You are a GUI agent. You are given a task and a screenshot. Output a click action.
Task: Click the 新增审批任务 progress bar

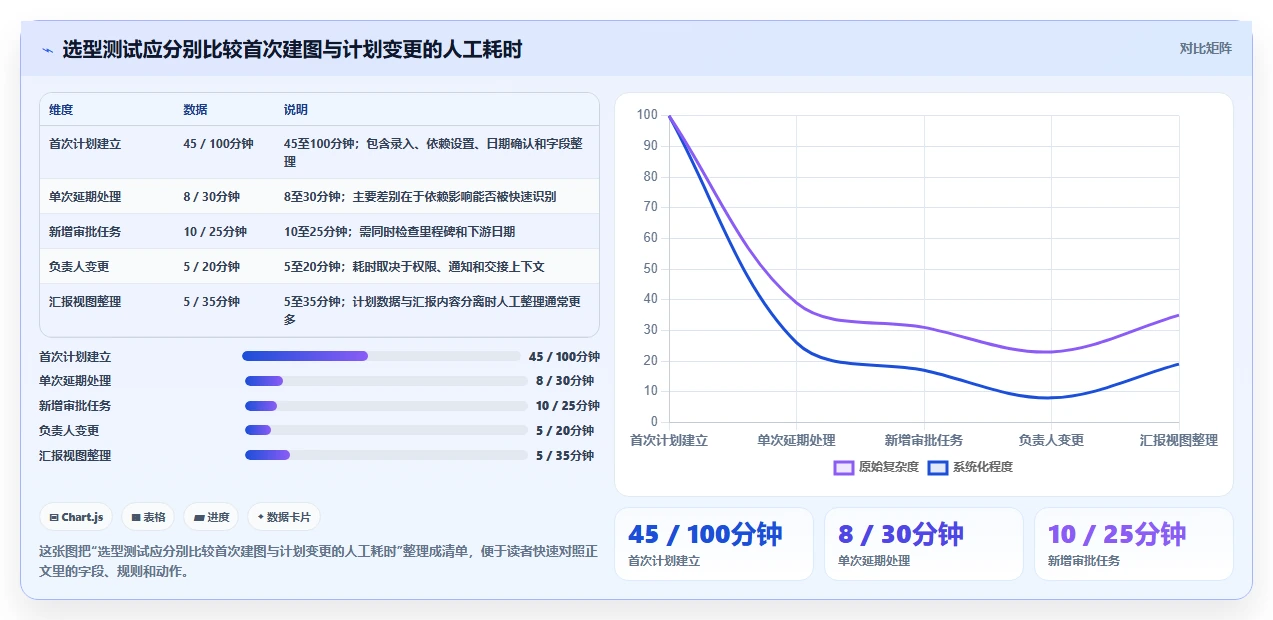(386, 406)
